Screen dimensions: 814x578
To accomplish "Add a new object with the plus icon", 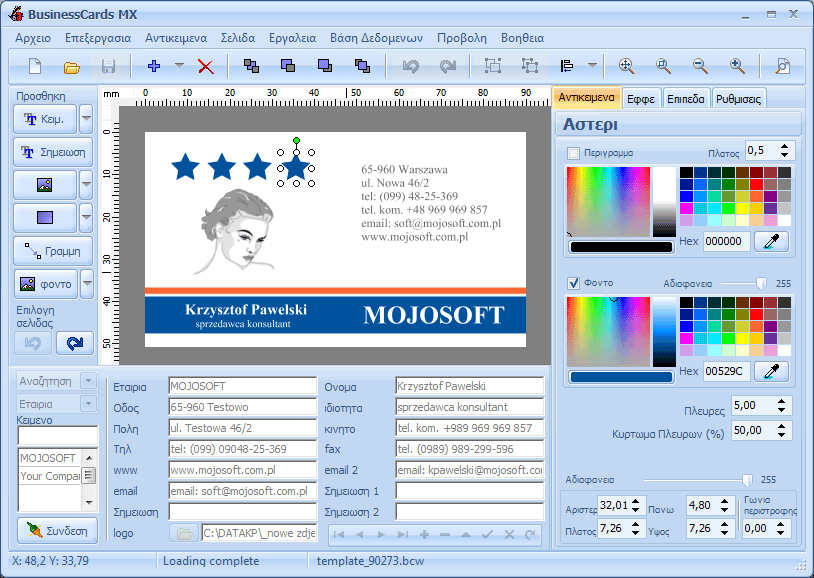I will pyautogui.click(x=154, y=66).
